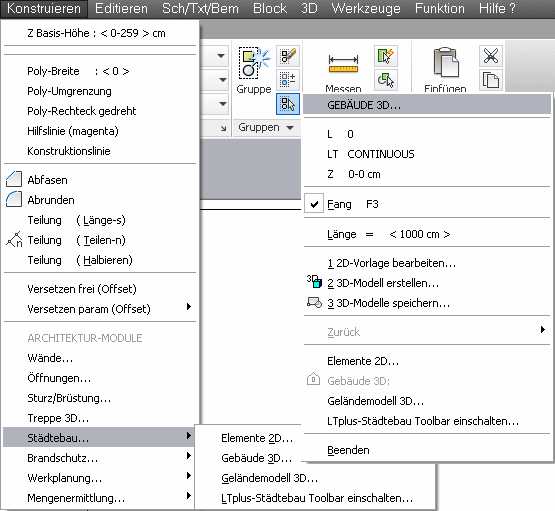Select Geländemodell 3D in Städtebau submenu

[269, 478]
